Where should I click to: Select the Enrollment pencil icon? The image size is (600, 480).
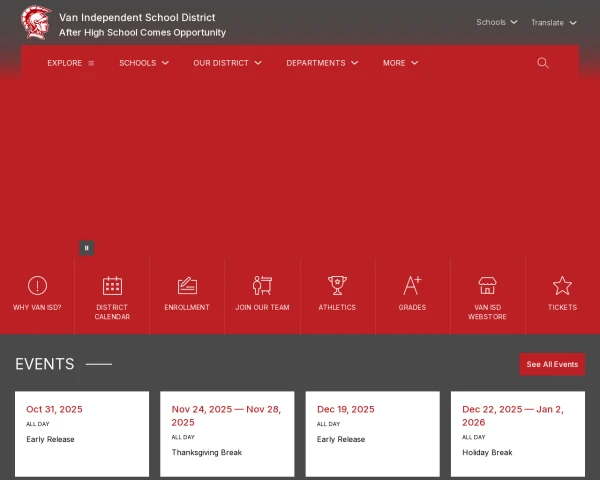coord(187,286)
